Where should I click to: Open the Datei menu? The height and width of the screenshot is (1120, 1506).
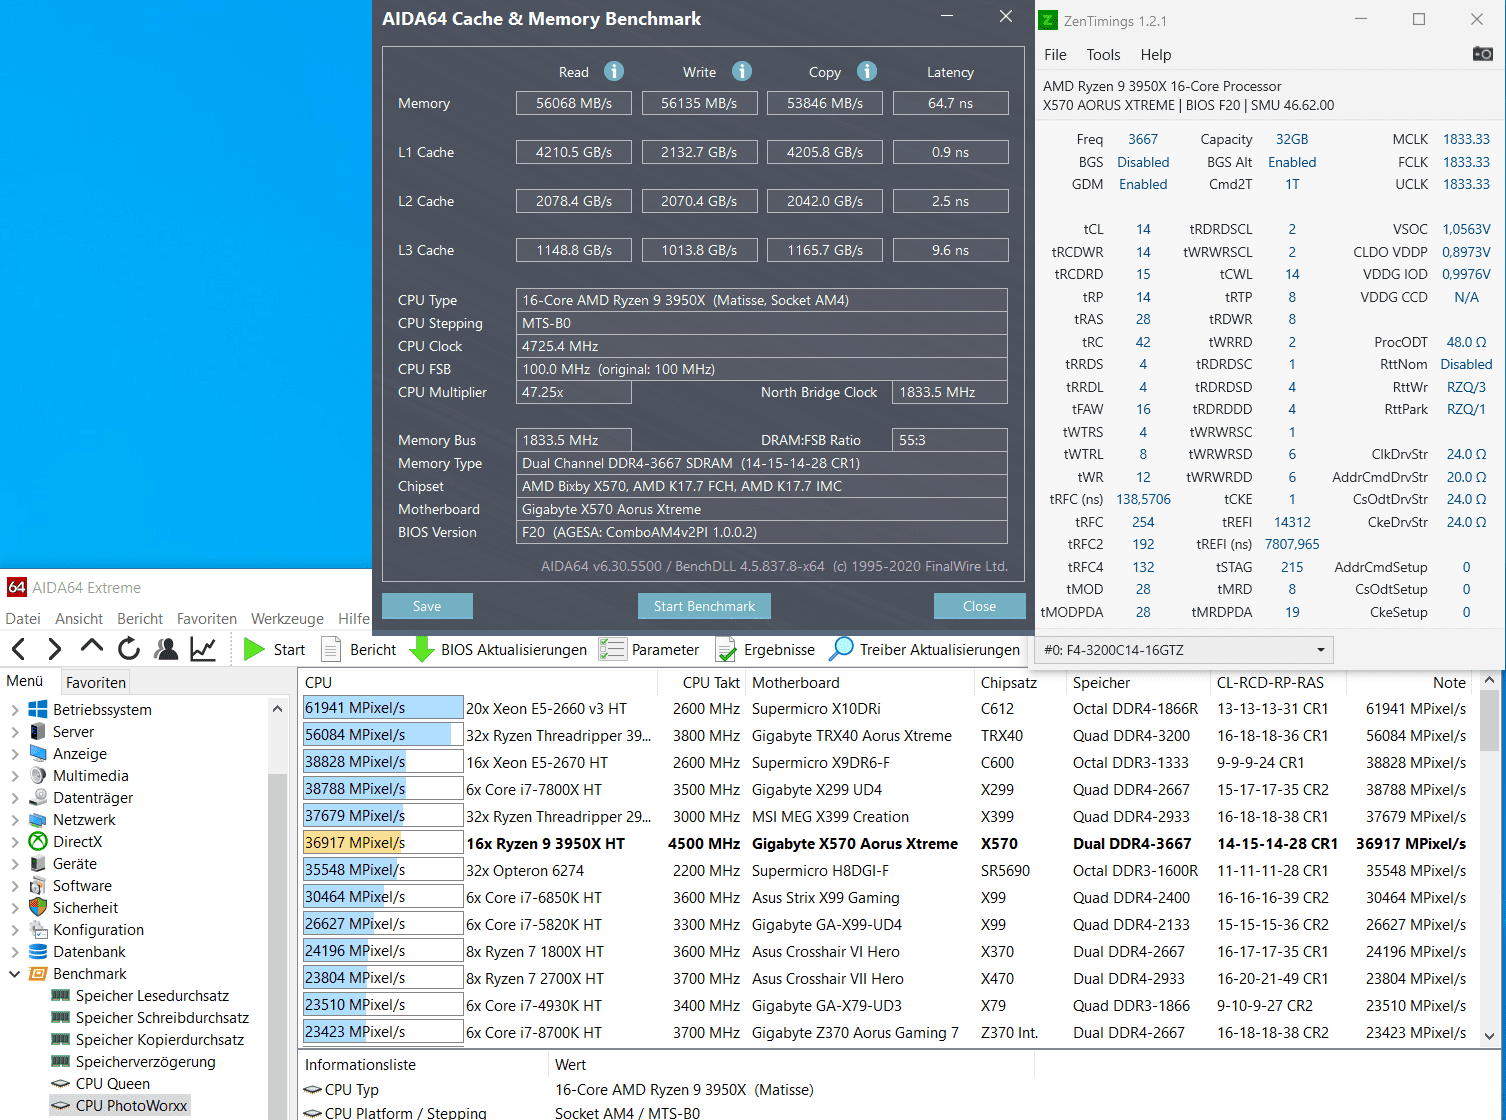23,619
